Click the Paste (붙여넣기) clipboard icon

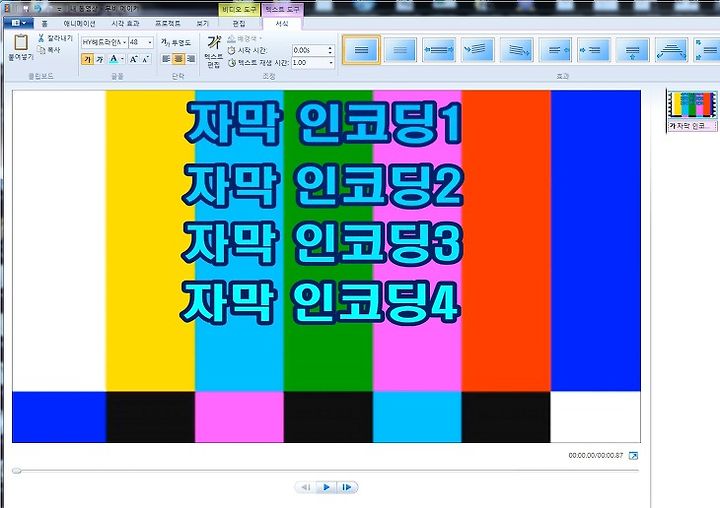point(21,42)
